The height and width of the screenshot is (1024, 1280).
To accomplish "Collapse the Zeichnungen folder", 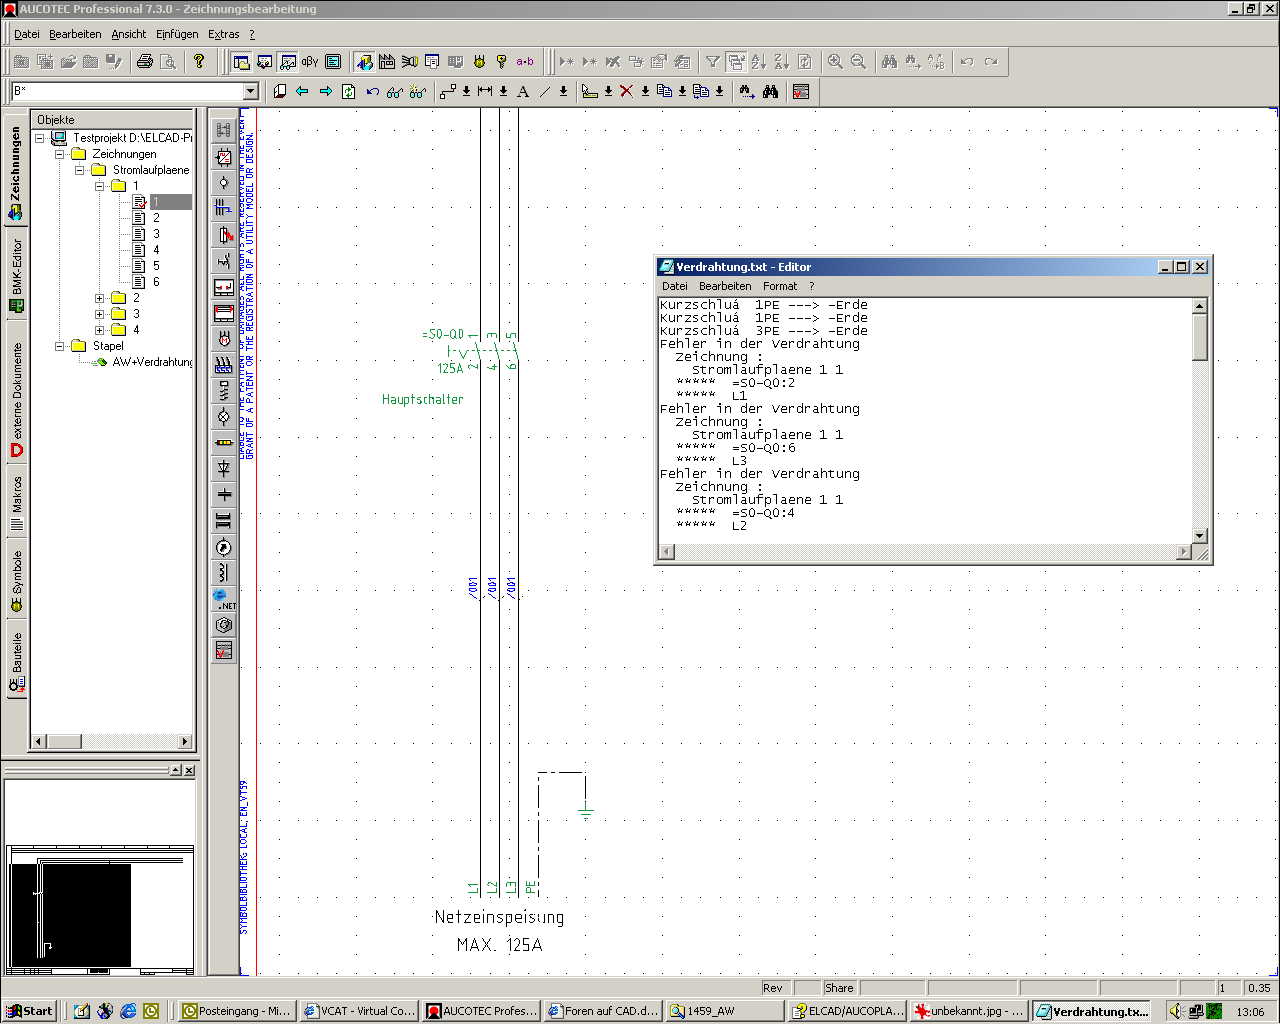I will 60,154.
